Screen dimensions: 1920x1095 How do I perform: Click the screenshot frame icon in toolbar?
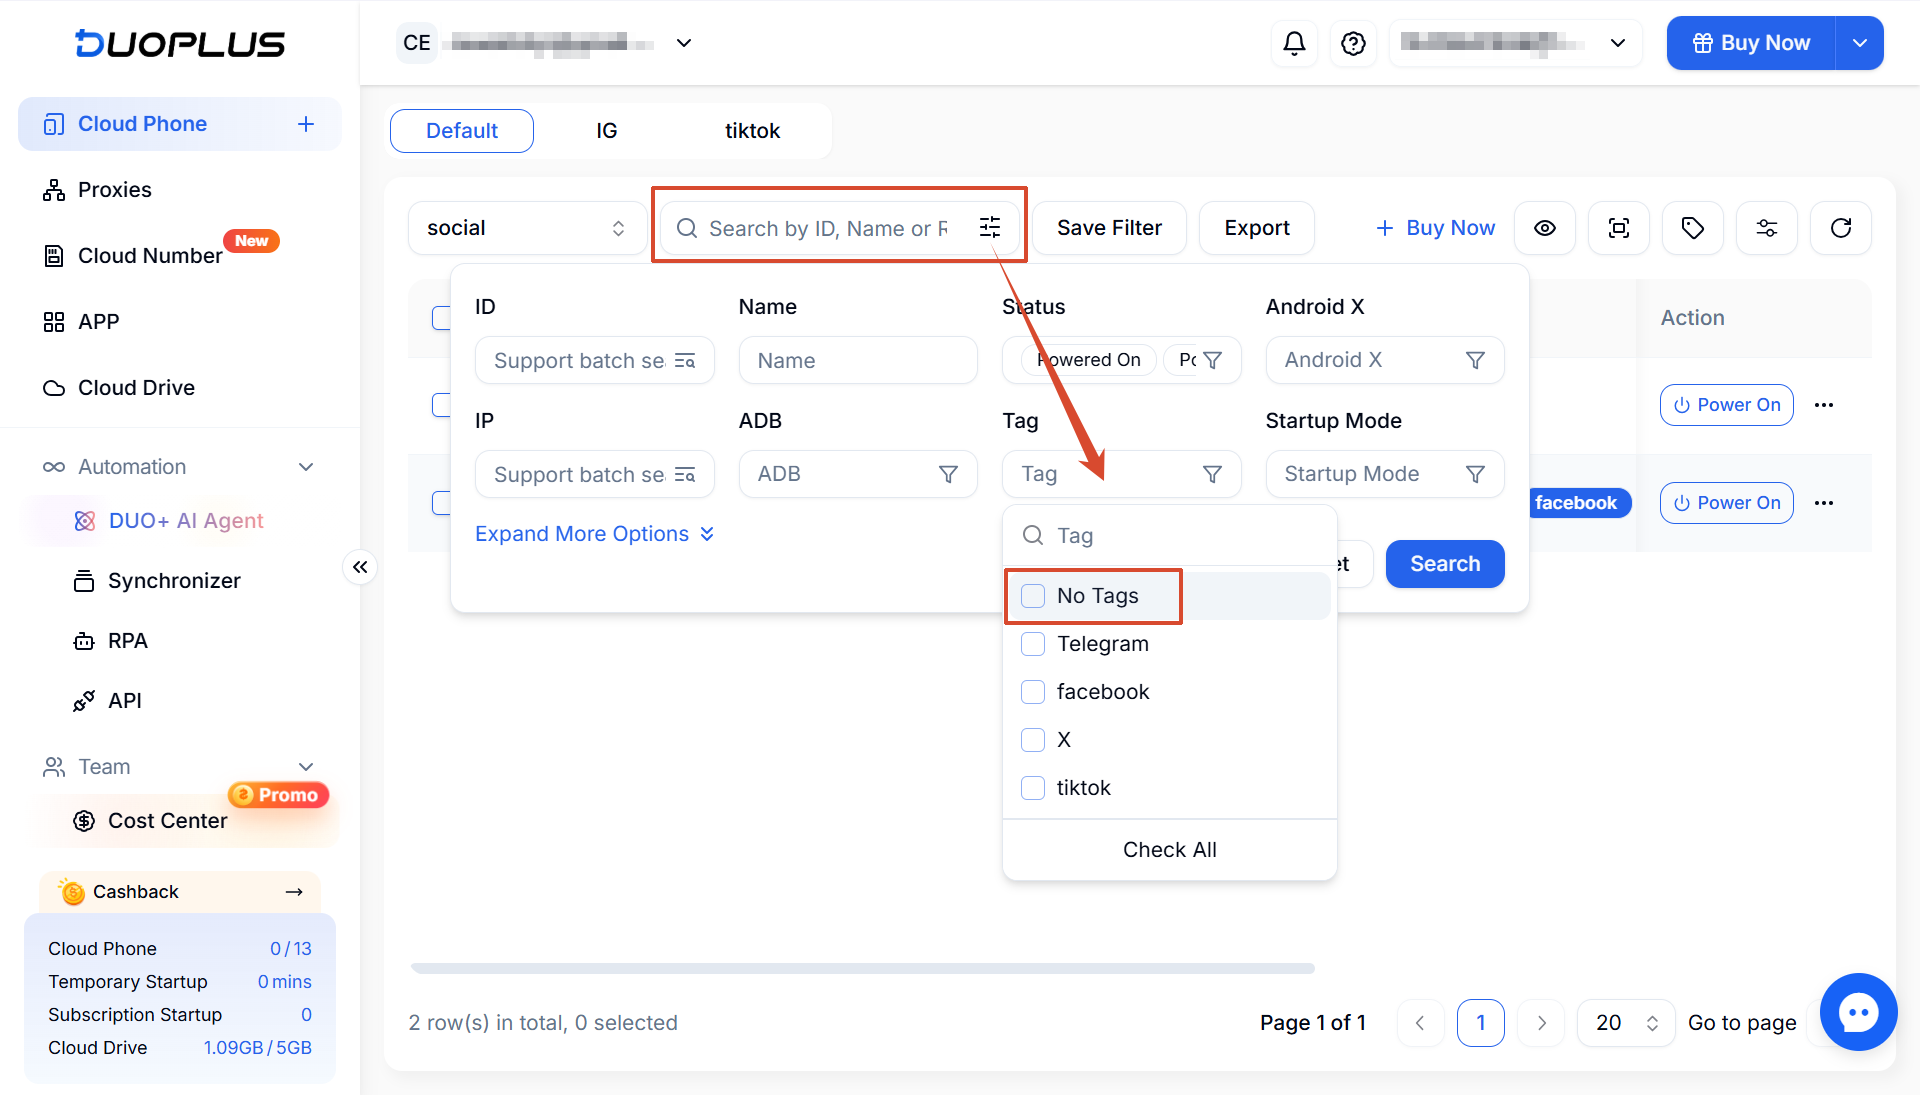[x=1619, y=228]
